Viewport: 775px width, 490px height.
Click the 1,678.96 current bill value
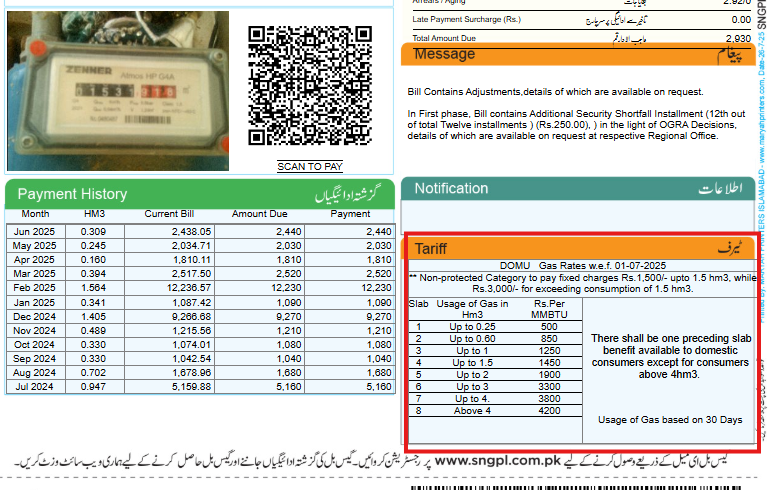click(191, 373)
